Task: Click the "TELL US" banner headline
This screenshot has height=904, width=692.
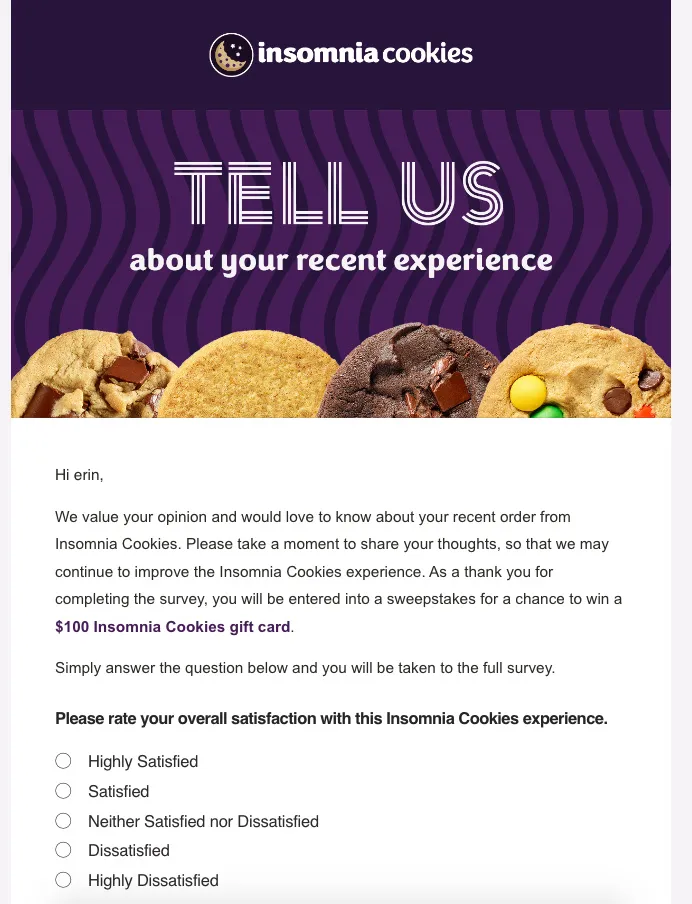Action: [338, 193]
